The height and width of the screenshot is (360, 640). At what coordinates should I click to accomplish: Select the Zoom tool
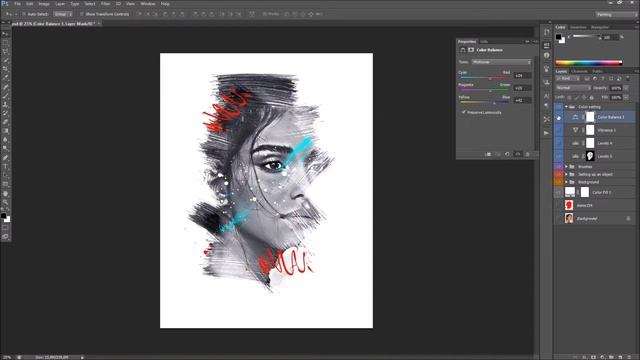pyautogui.click(x=5, y=202)
